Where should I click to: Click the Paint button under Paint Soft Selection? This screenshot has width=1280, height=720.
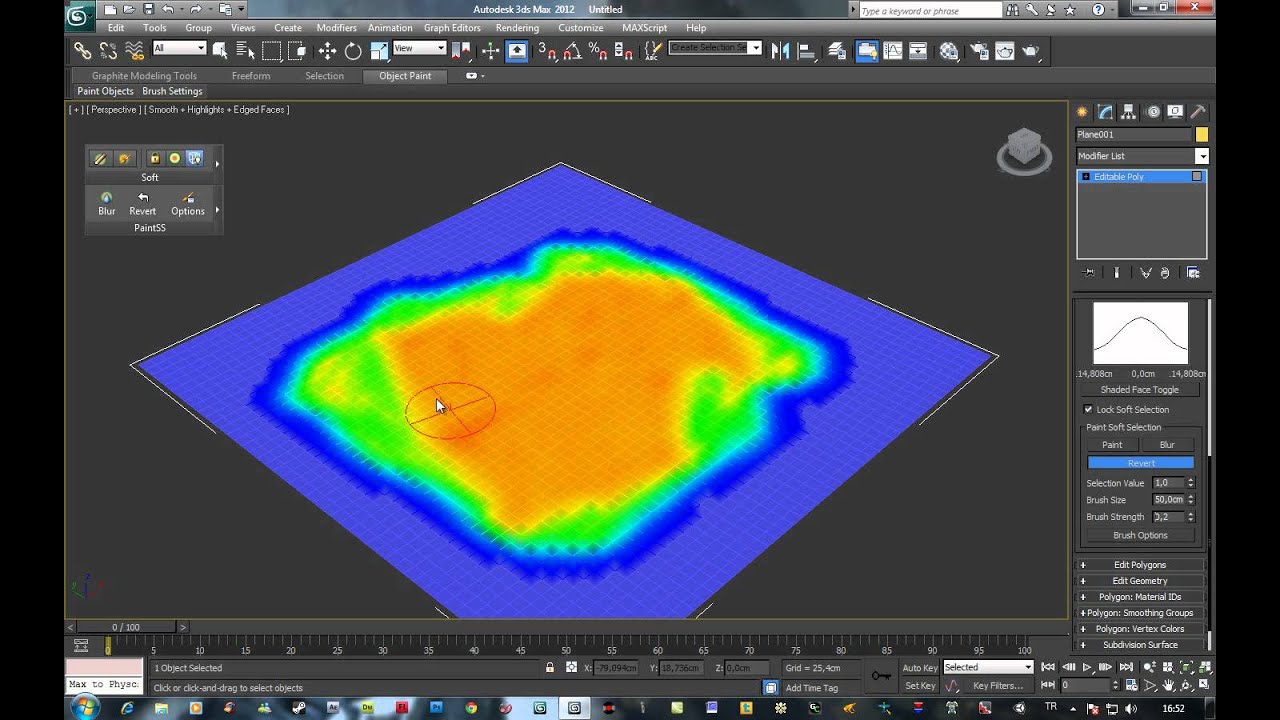[x=1112, y=445]
